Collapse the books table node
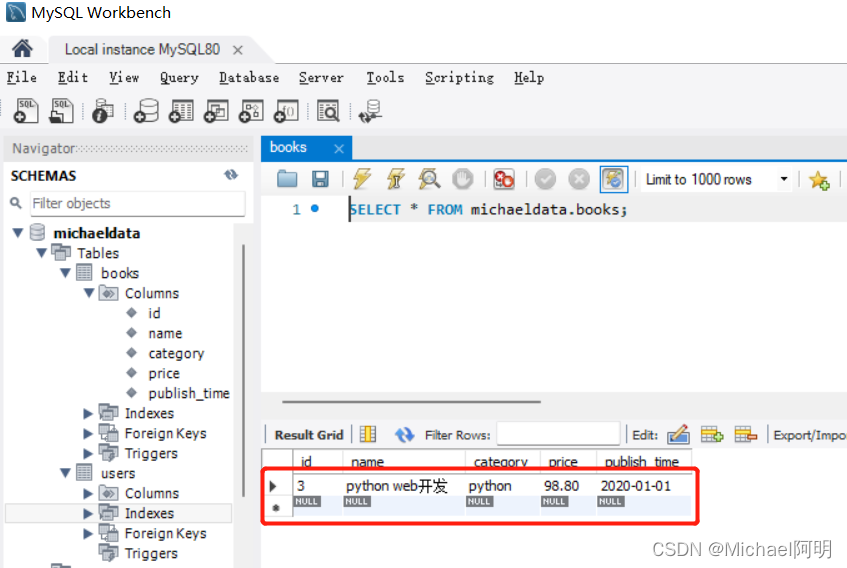847x568 pixels. [65, 273]
